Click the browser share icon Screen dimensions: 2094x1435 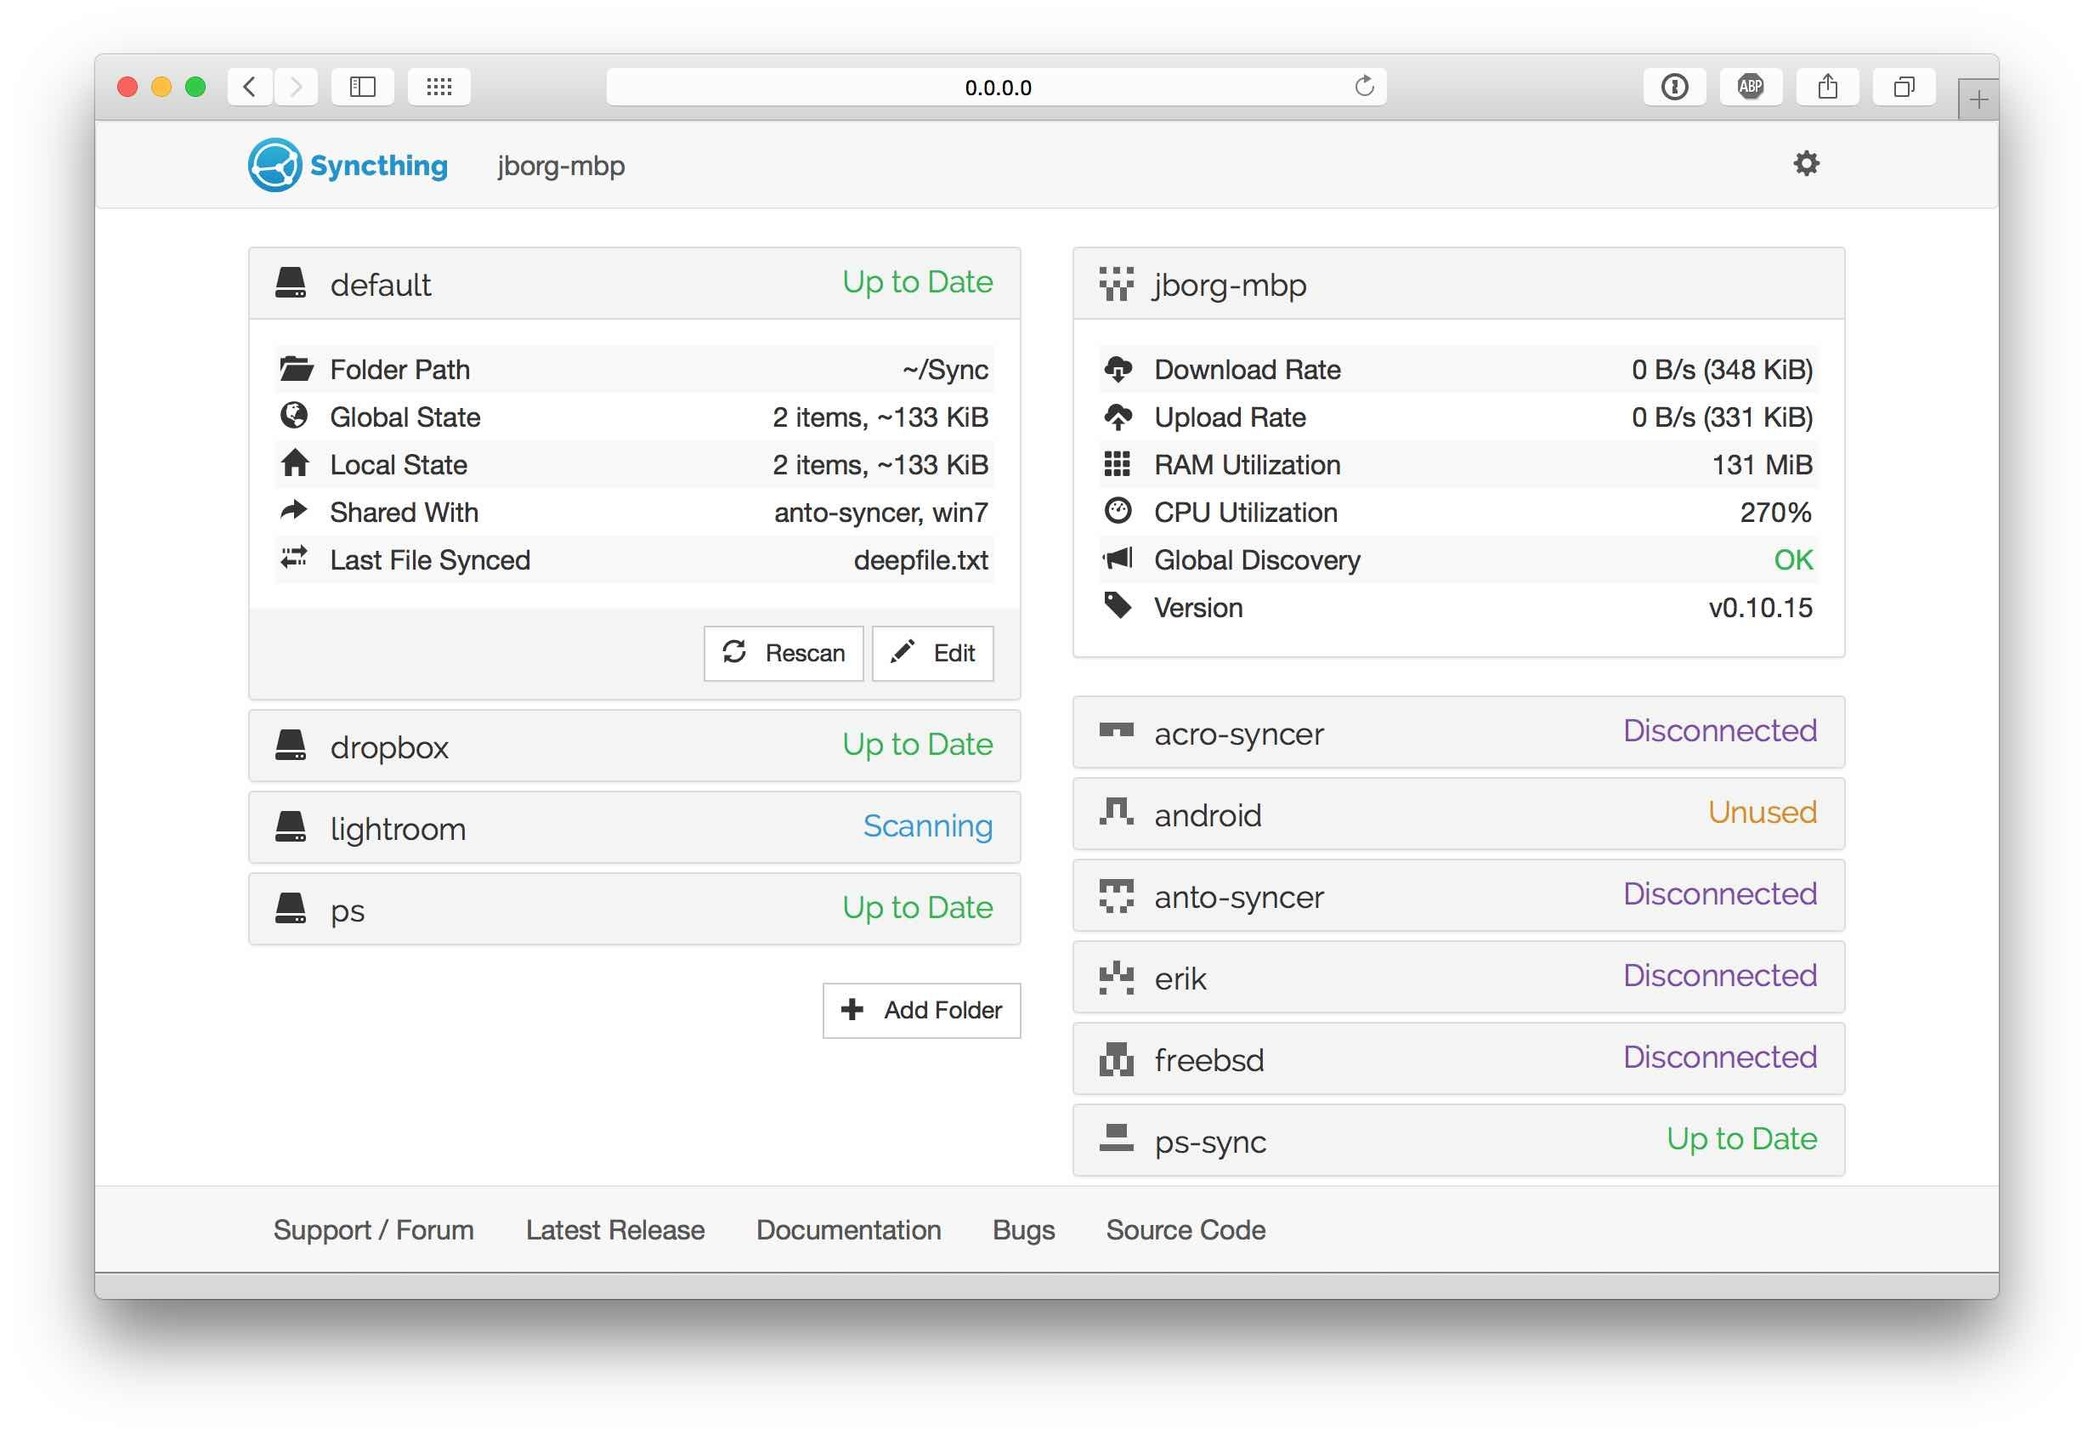click(x=1827, y=87)
